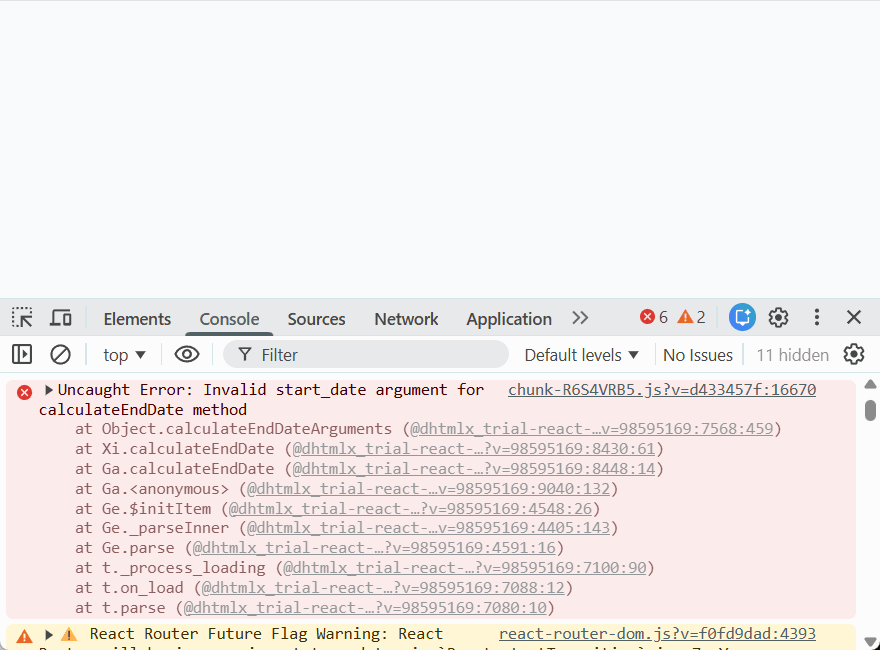
Task: Open DevTools settings gear
Action: 778,317
